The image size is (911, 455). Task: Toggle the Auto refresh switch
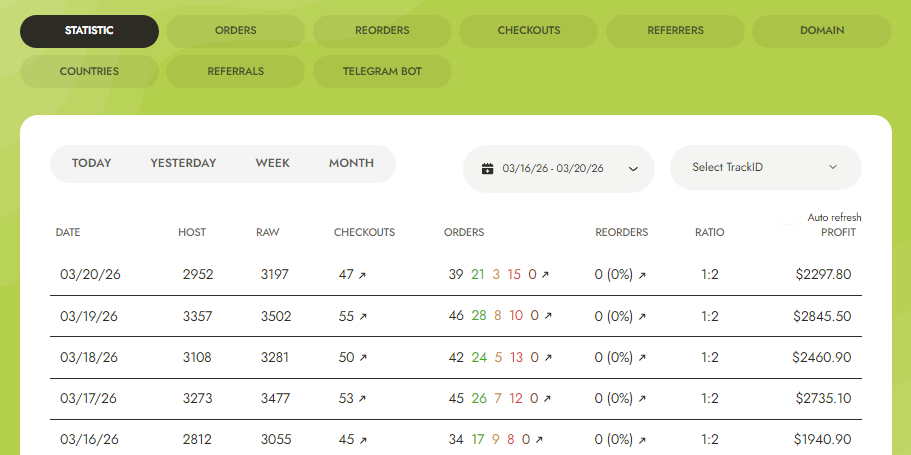[x=790, y=218]
